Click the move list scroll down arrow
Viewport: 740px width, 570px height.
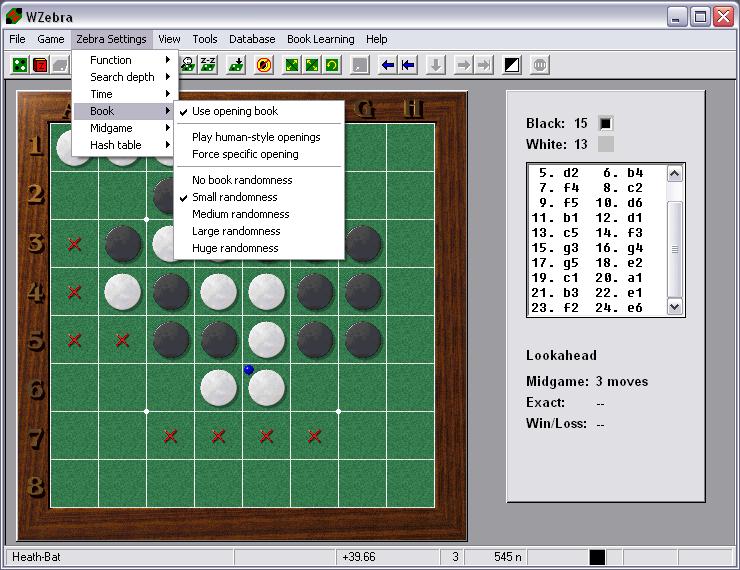pos(675,307)
